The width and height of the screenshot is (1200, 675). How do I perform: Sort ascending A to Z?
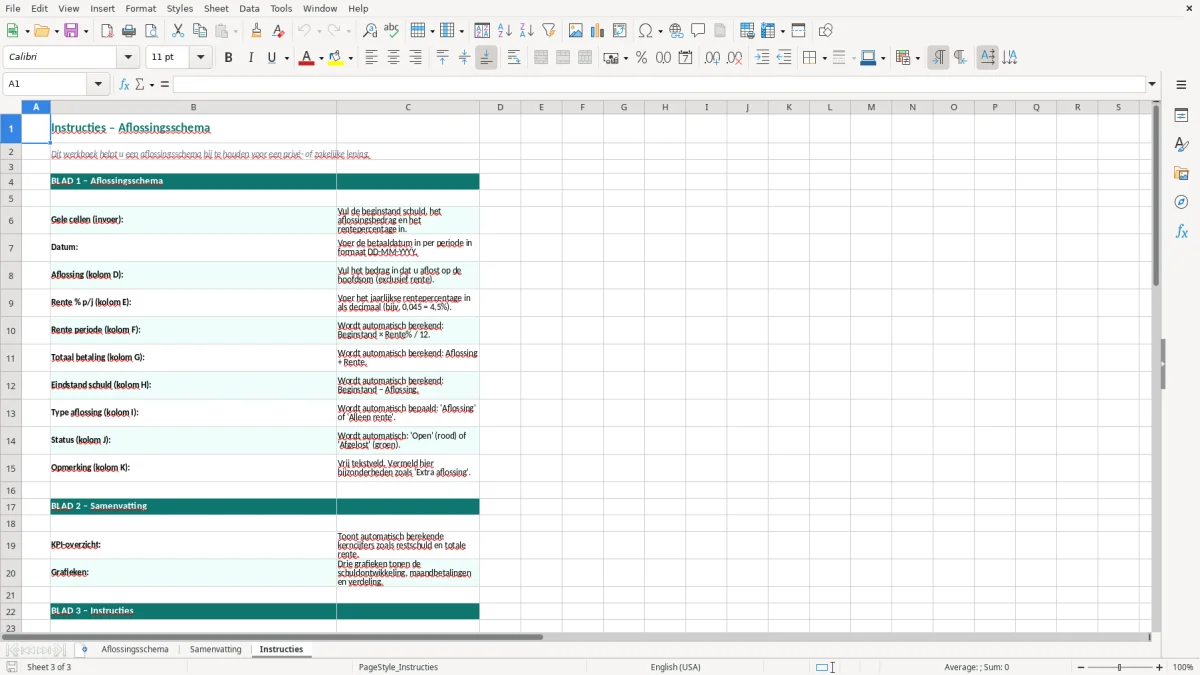505,31
